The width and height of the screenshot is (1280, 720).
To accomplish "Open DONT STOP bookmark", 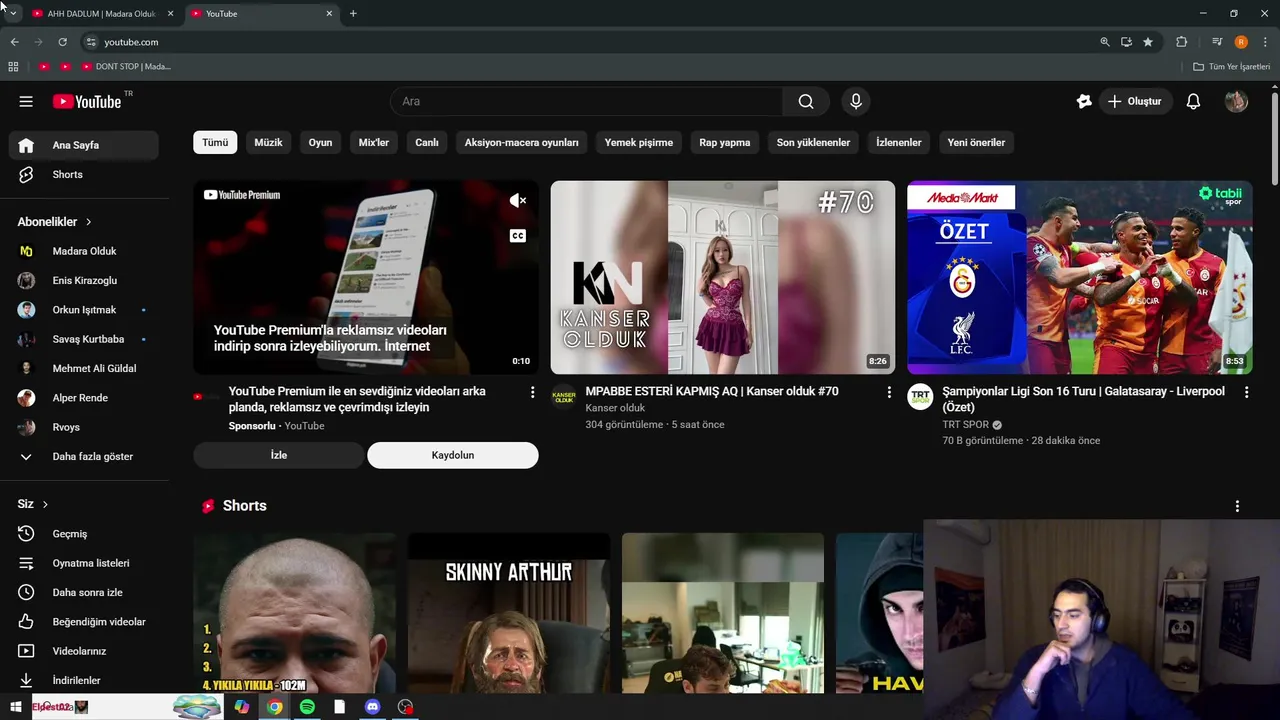I will pyautogui.click(x=127, y=66).
